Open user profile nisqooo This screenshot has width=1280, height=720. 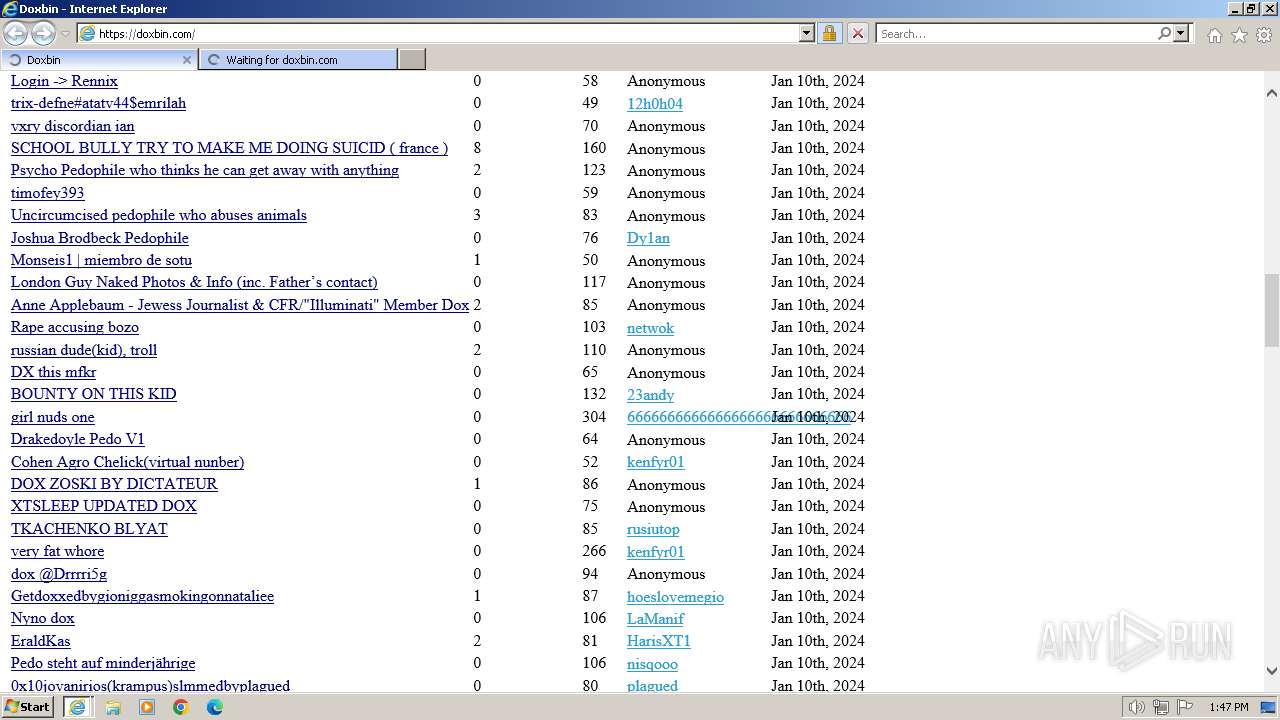[x=652, y=664]
